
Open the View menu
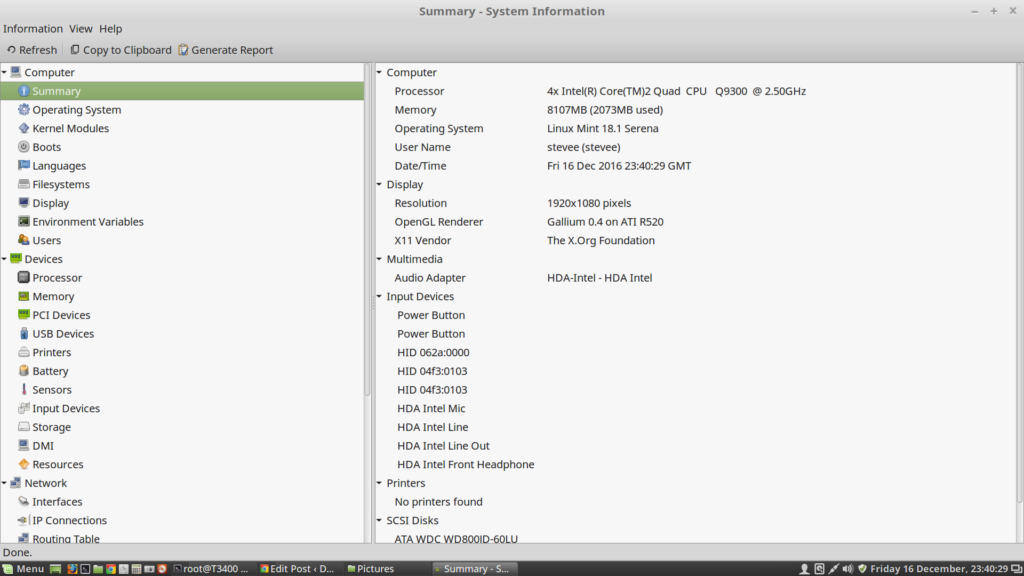(x=81, y=29)
